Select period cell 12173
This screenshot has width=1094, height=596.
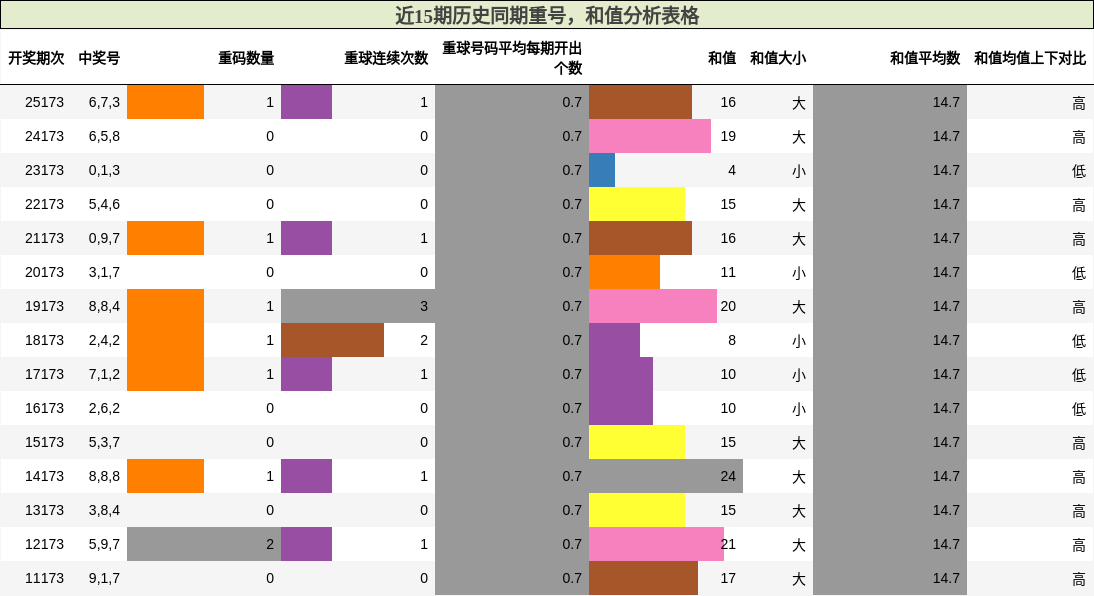pos(44,544)
